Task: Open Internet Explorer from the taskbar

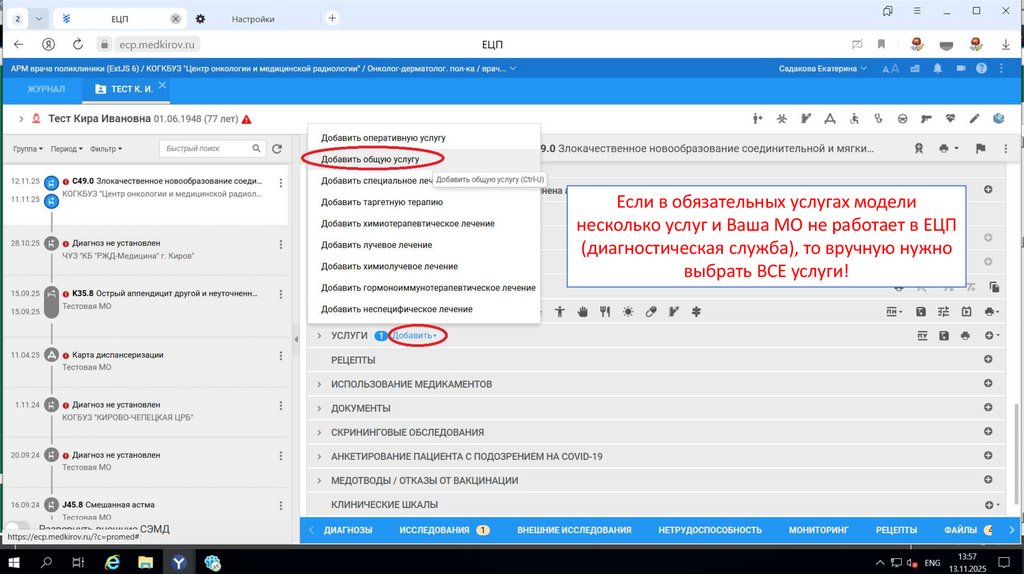Action: [112, 562]
